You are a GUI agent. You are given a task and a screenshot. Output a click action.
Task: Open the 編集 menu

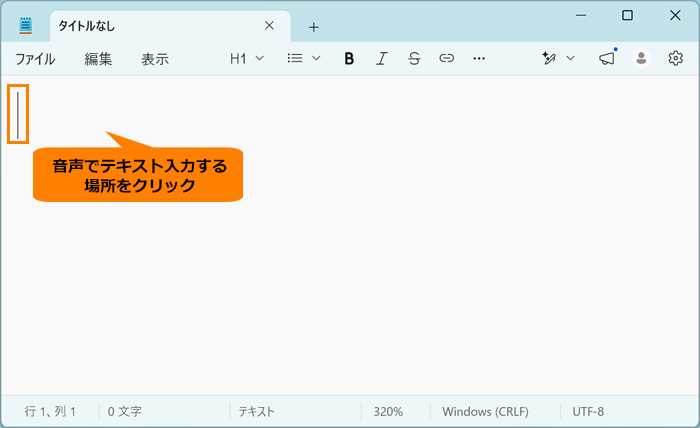click(x=98, y=59)
